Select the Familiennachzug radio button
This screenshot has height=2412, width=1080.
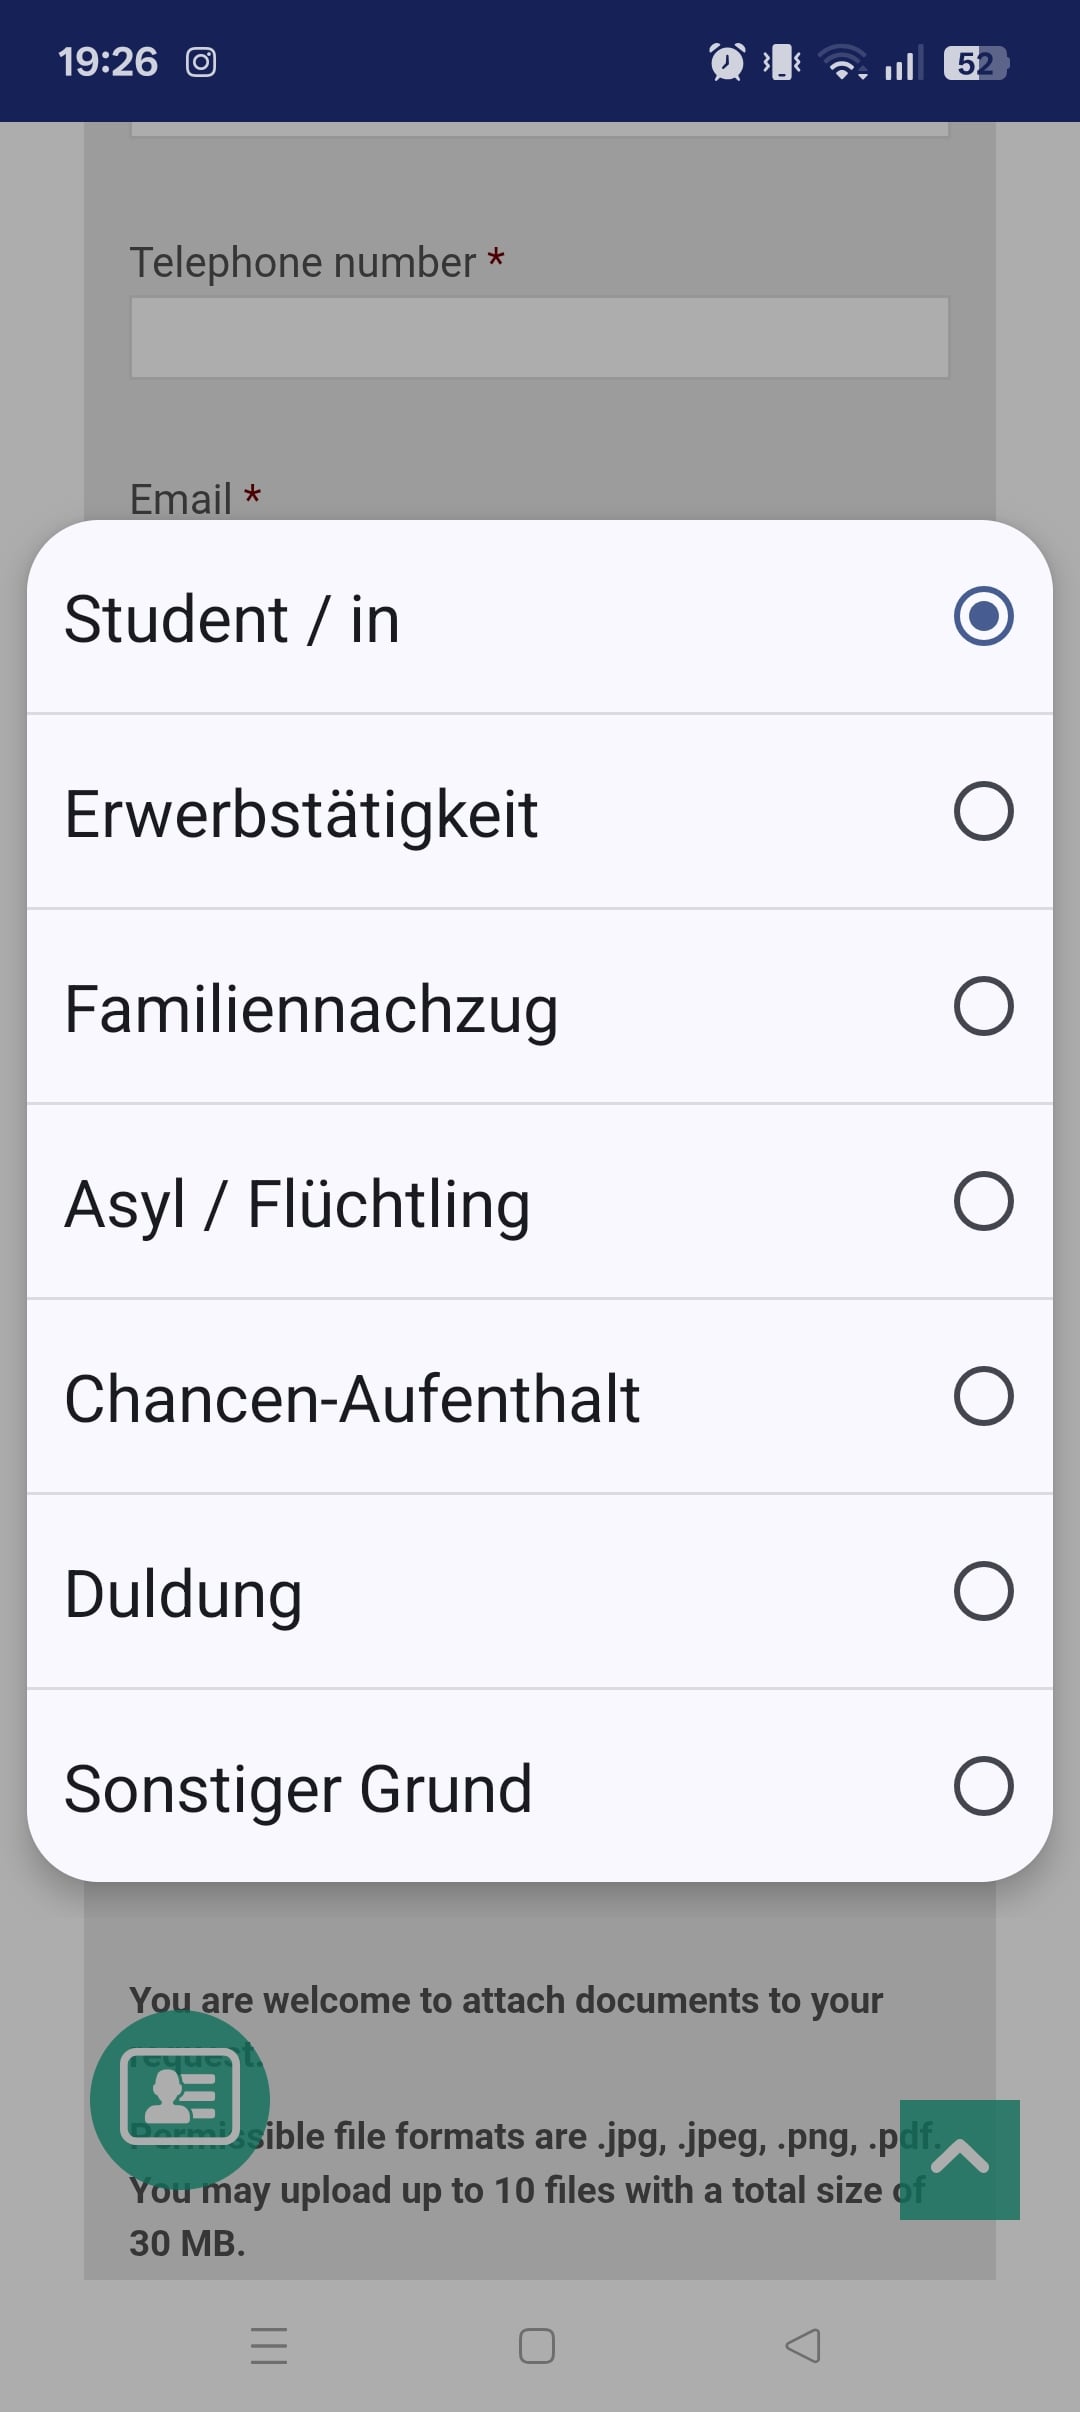pos(983,1006)
